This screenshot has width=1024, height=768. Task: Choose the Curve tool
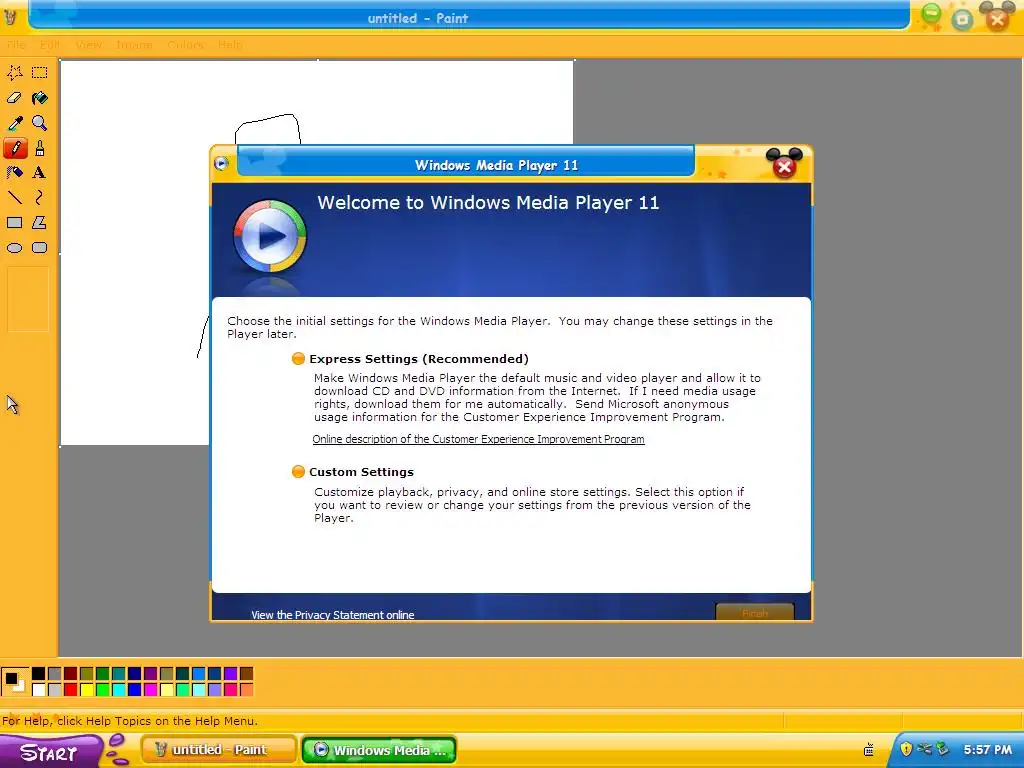tap(39, 197)
